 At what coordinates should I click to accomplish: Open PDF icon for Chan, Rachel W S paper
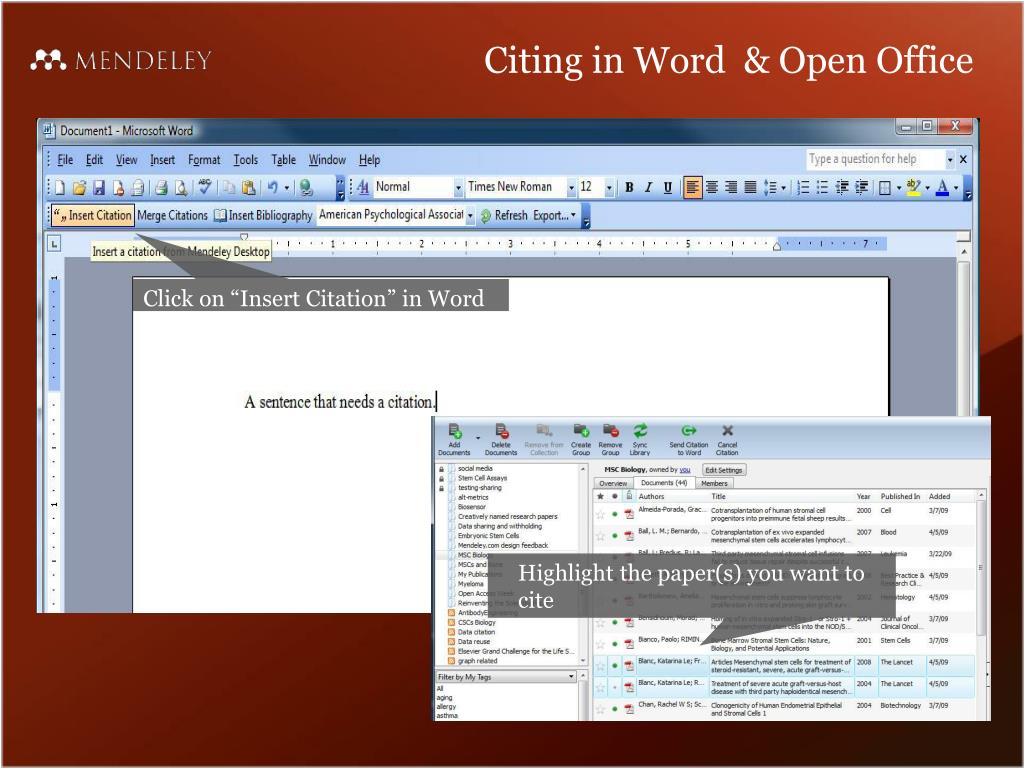[x=629, y=709]
